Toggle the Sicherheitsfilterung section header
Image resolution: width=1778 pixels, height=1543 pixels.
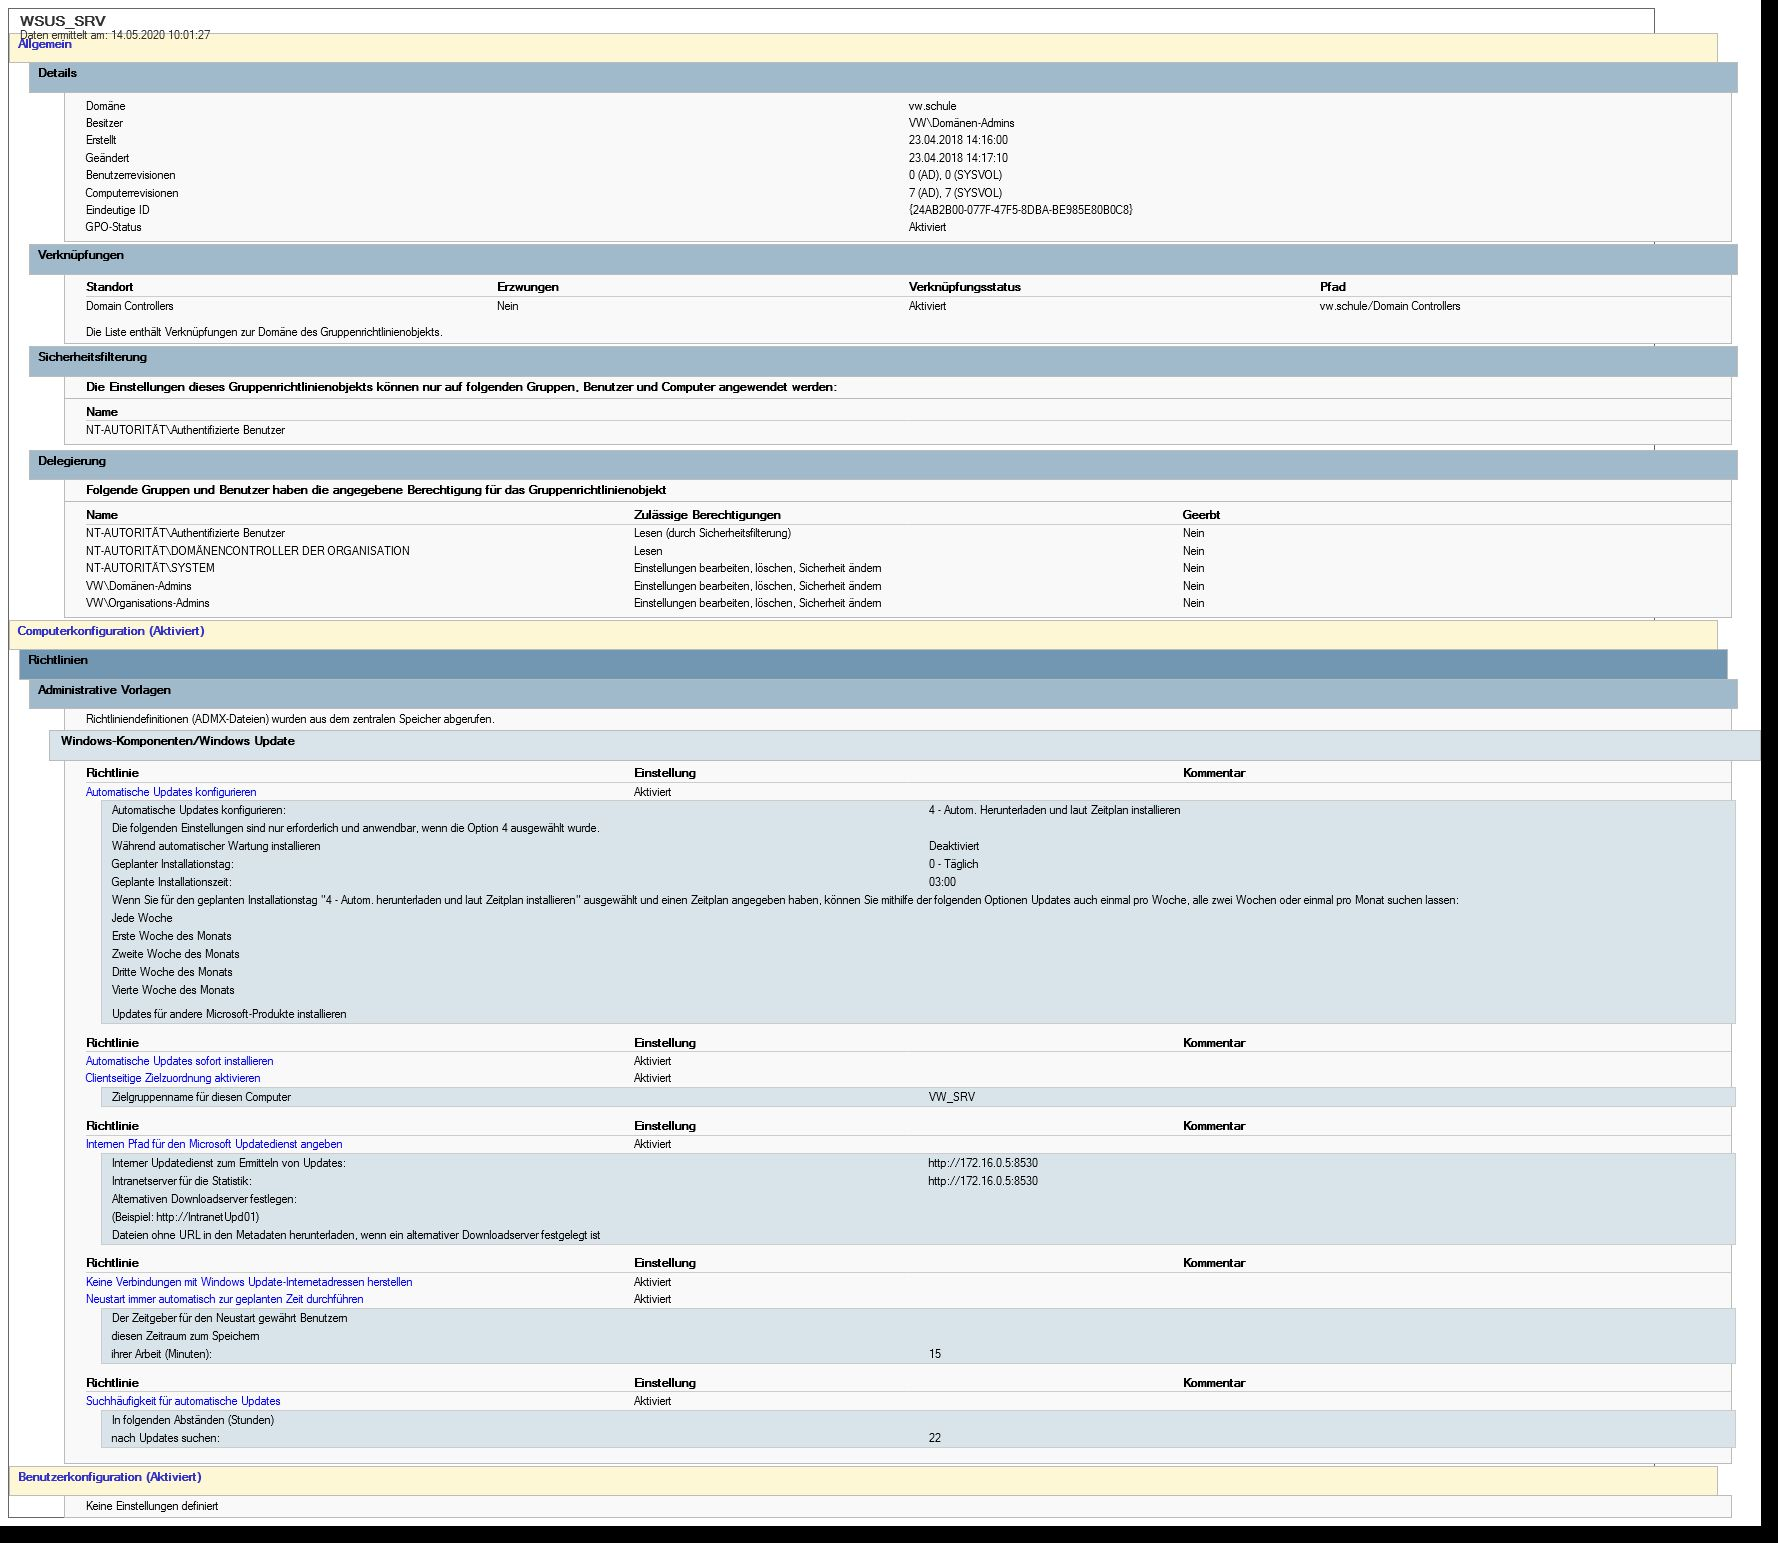[x=92, y=357]
